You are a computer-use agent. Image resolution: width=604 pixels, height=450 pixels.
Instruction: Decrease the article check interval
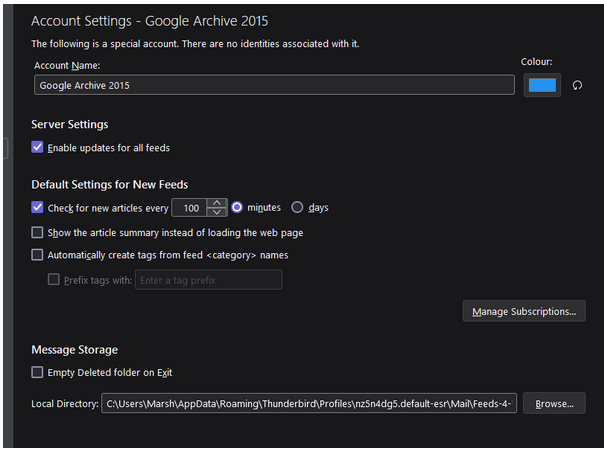[x=217, y=212]
